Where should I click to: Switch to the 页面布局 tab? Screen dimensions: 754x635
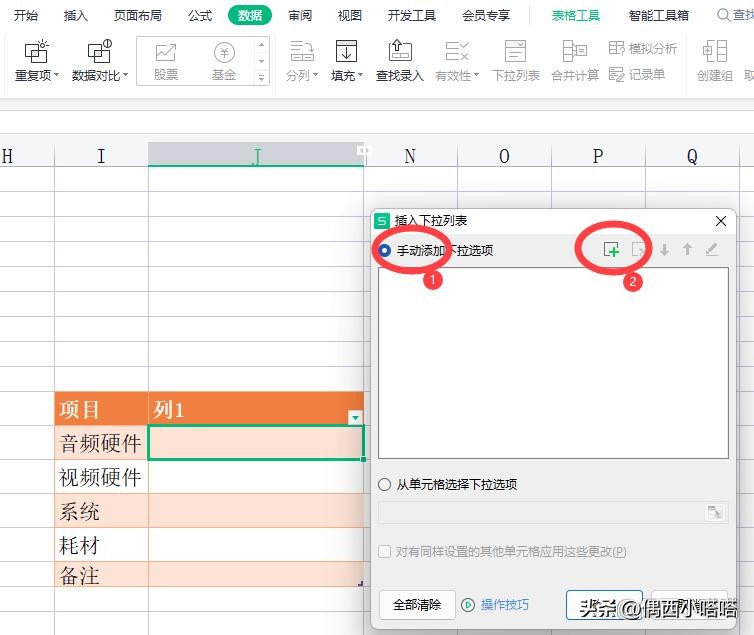[x=138, y=15]
